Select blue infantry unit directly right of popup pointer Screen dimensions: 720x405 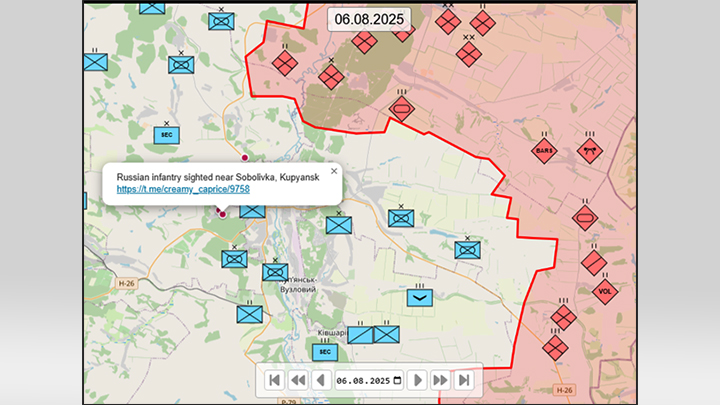tap(253, 211)
